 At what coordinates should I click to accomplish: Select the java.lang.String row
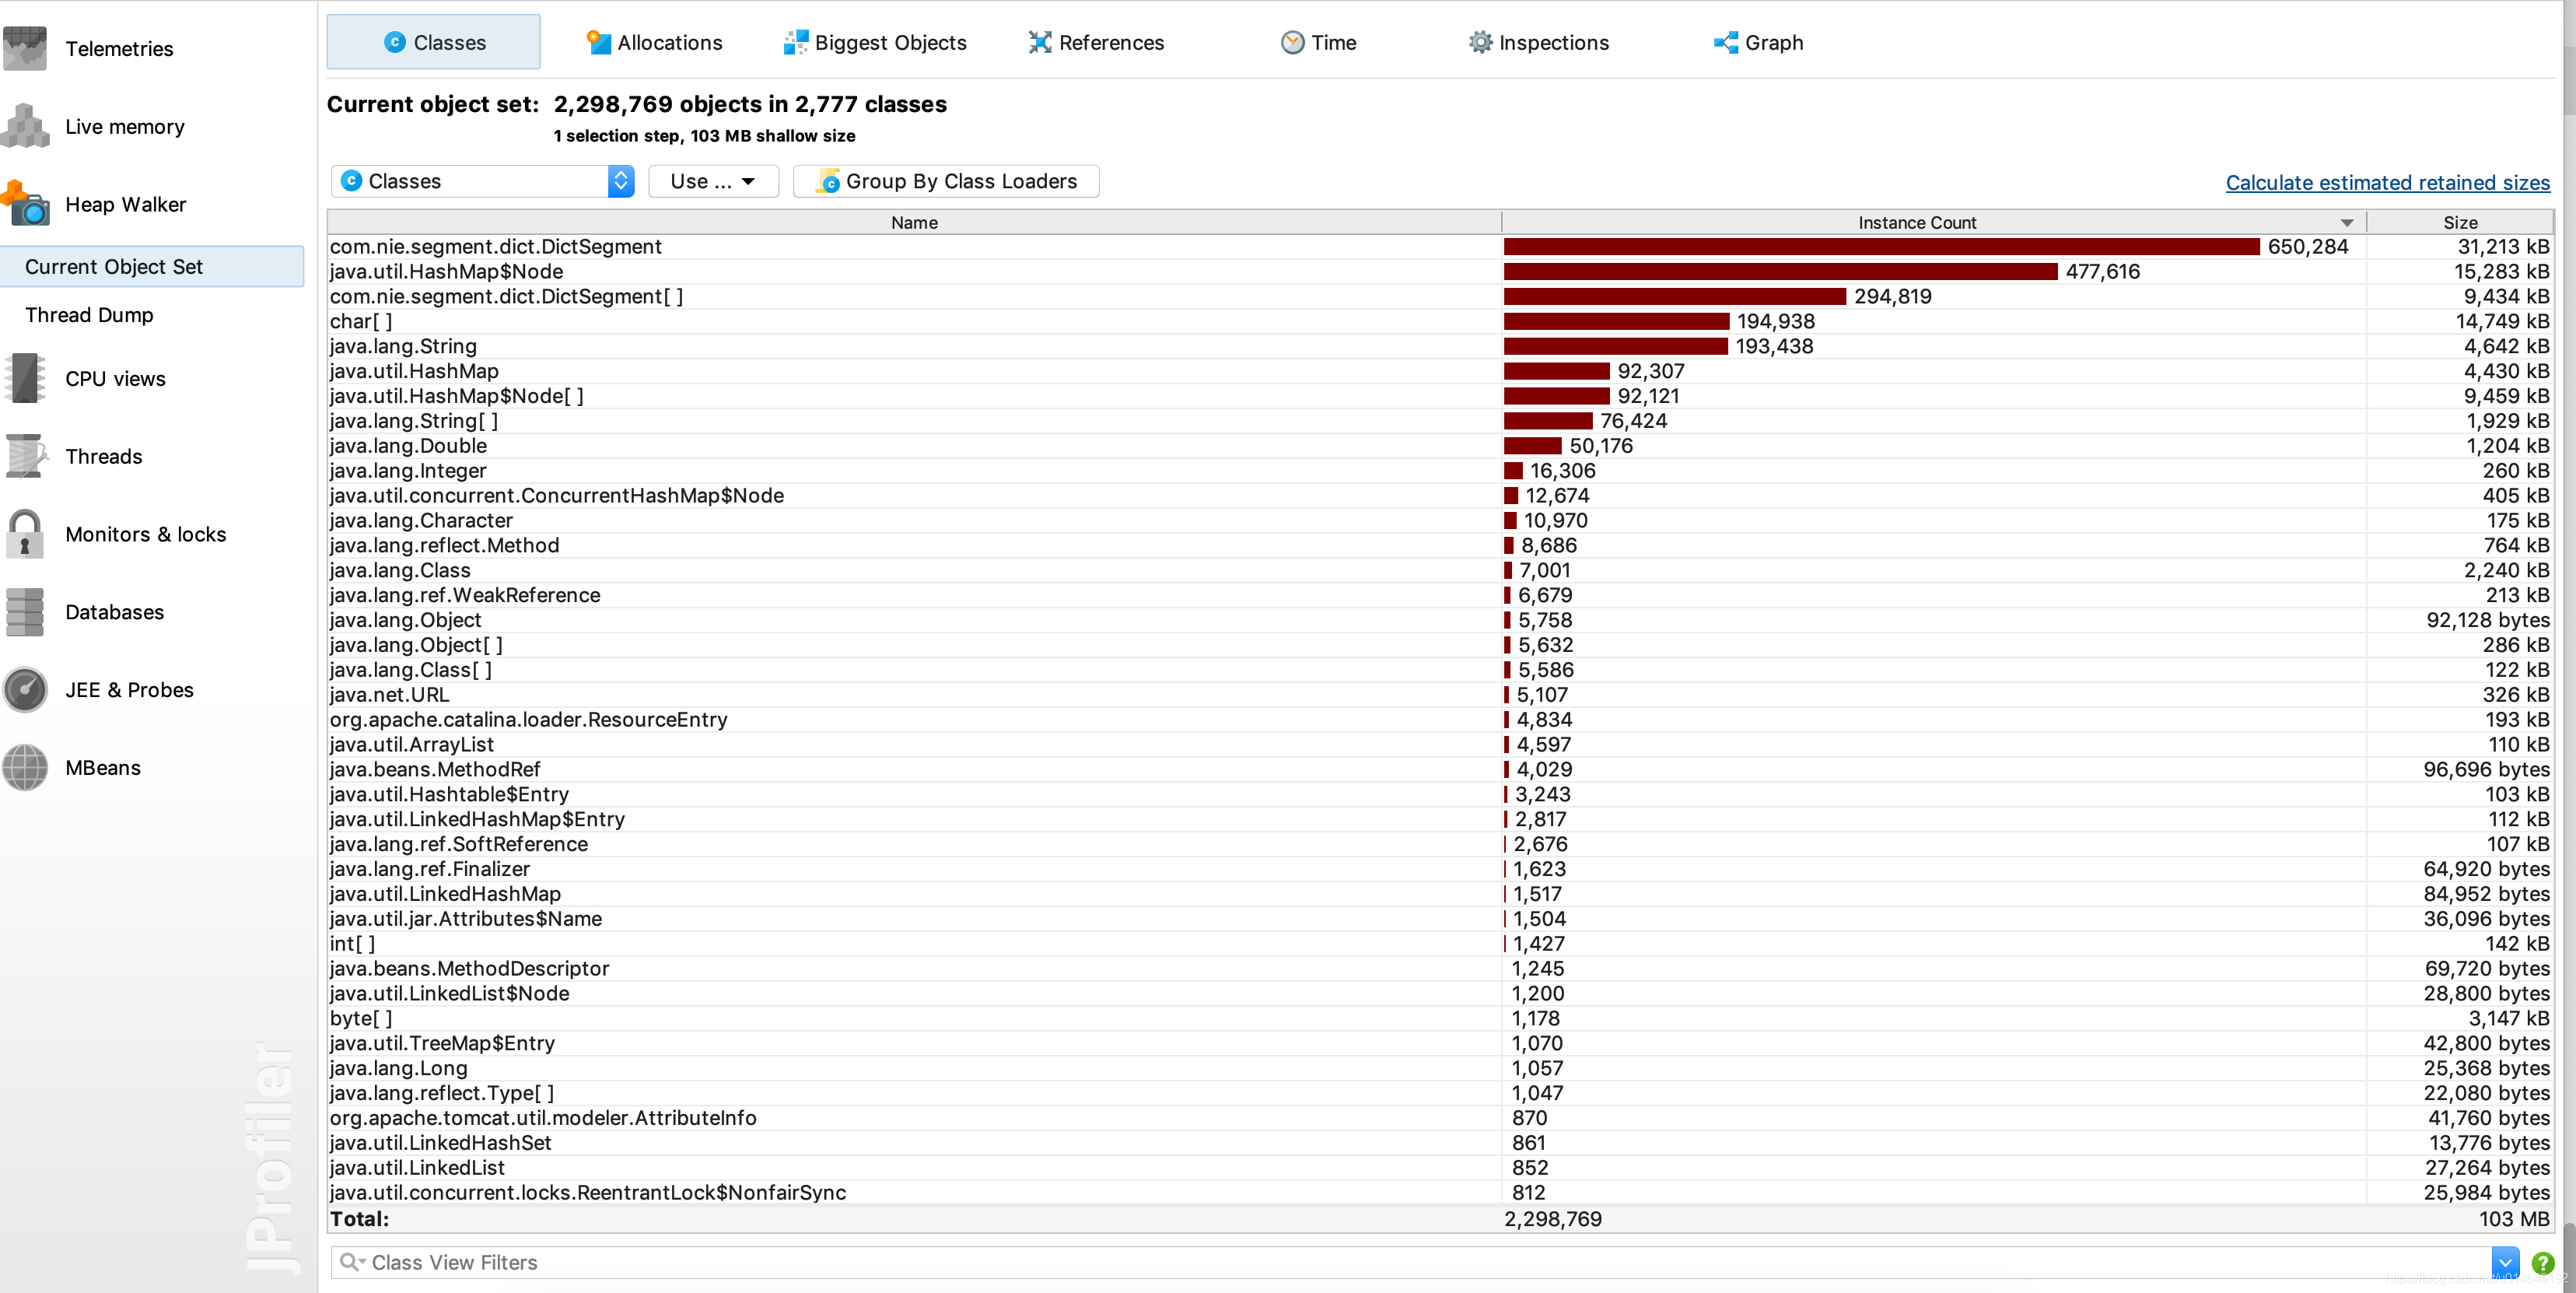coord(1440,346)
